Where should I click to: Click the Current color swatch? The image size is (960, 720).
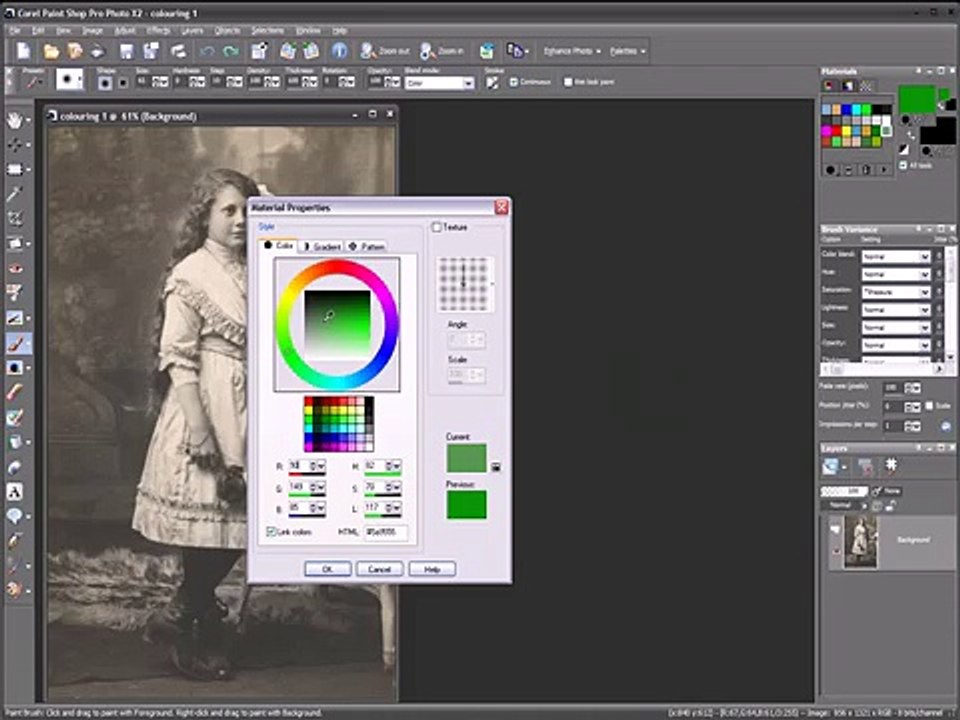(467, 458)
